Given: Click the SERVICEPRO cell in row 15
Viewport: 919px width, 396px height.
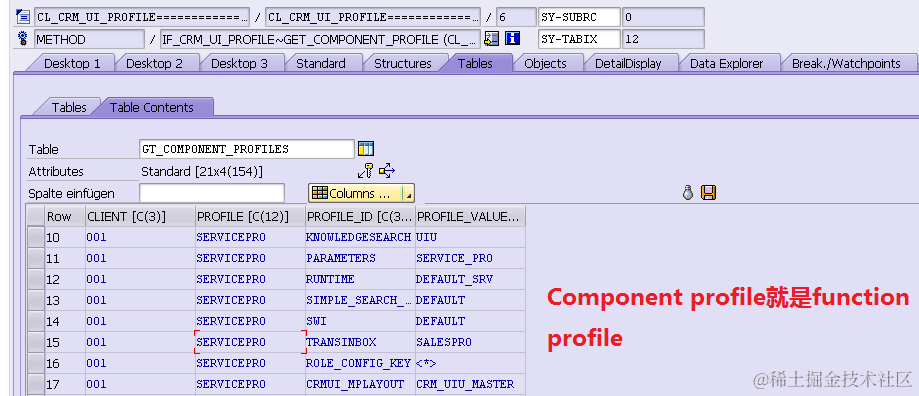Looking at the screenshot, I should (x=250, y=342).
